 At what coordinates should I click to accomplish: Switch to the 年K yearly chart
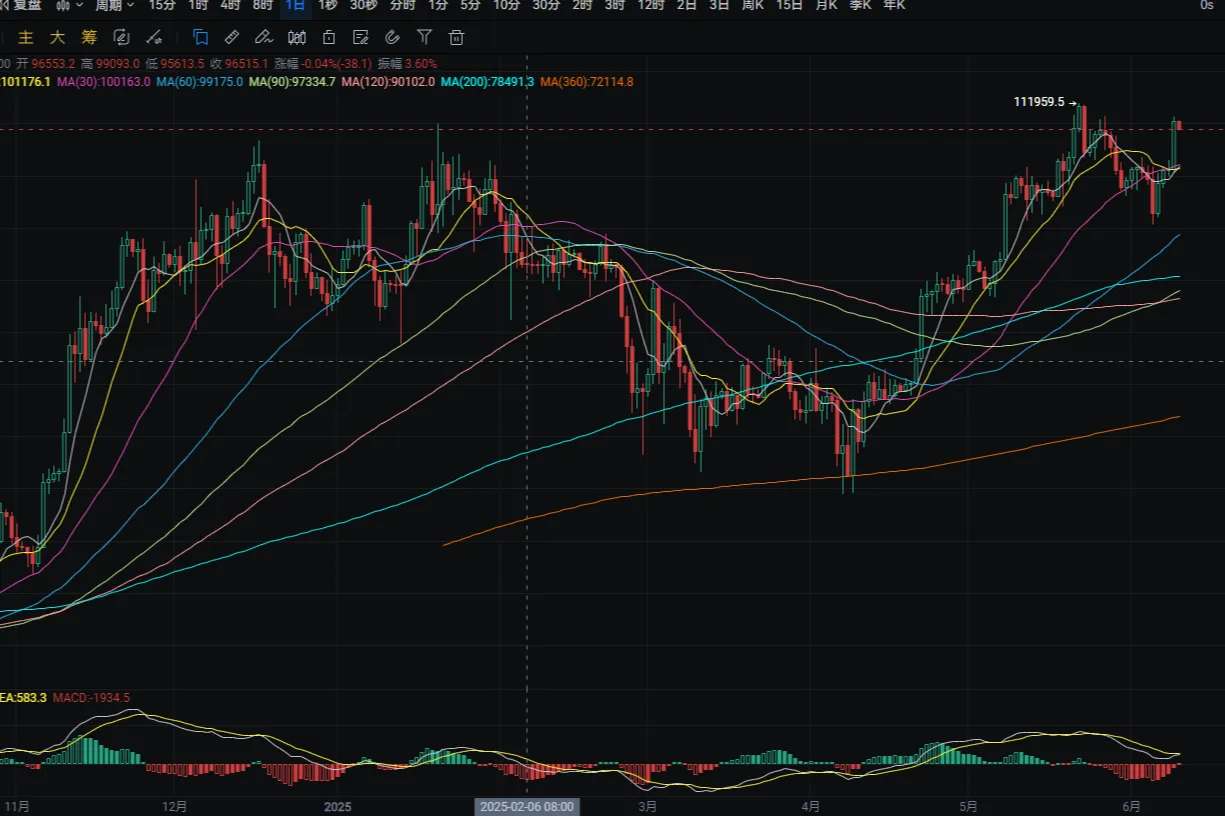click(894, 5)
